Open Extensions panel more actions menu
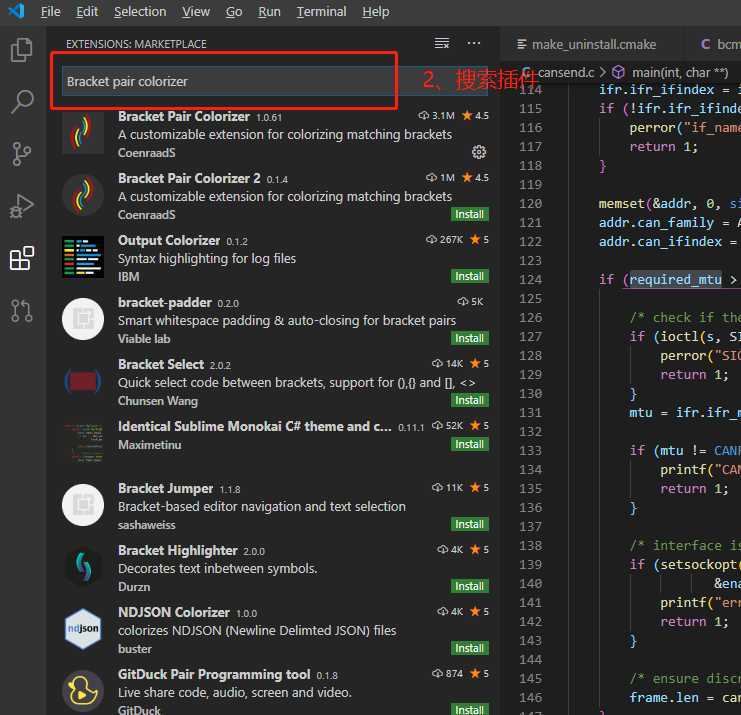The height and width of the screenshot is (715, 741). click(x=474, y=43)
